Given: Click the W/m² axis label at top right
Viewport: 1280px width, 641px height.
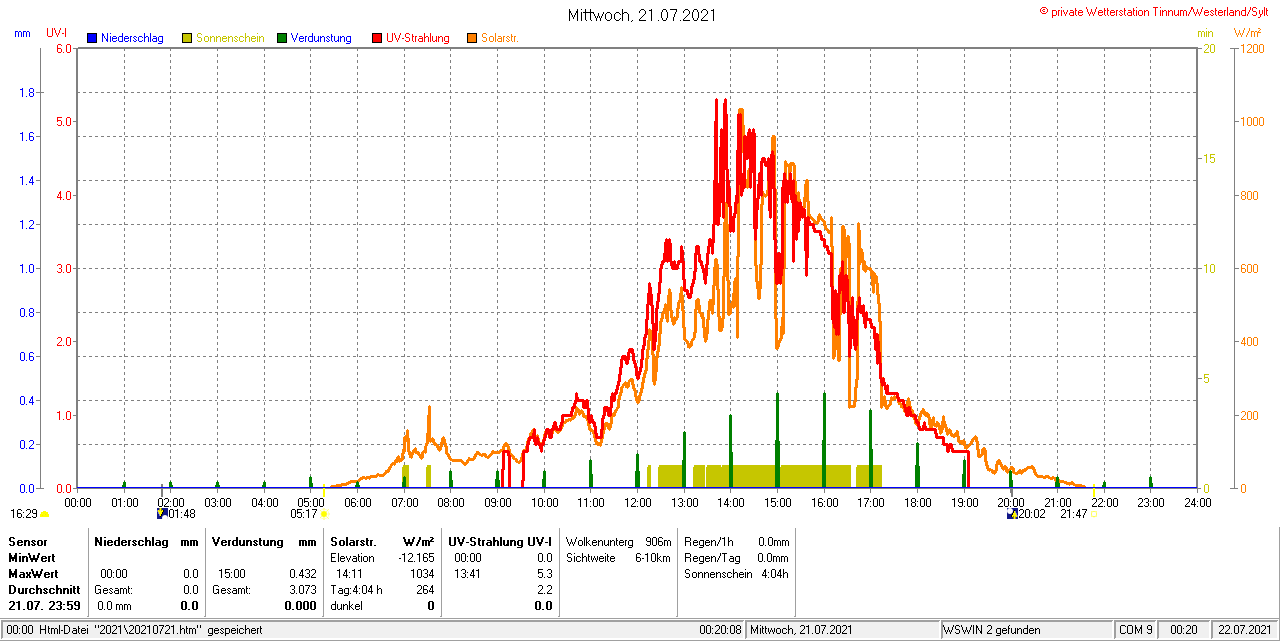Looking at the screenshot, I should (x=1247, y=33).
